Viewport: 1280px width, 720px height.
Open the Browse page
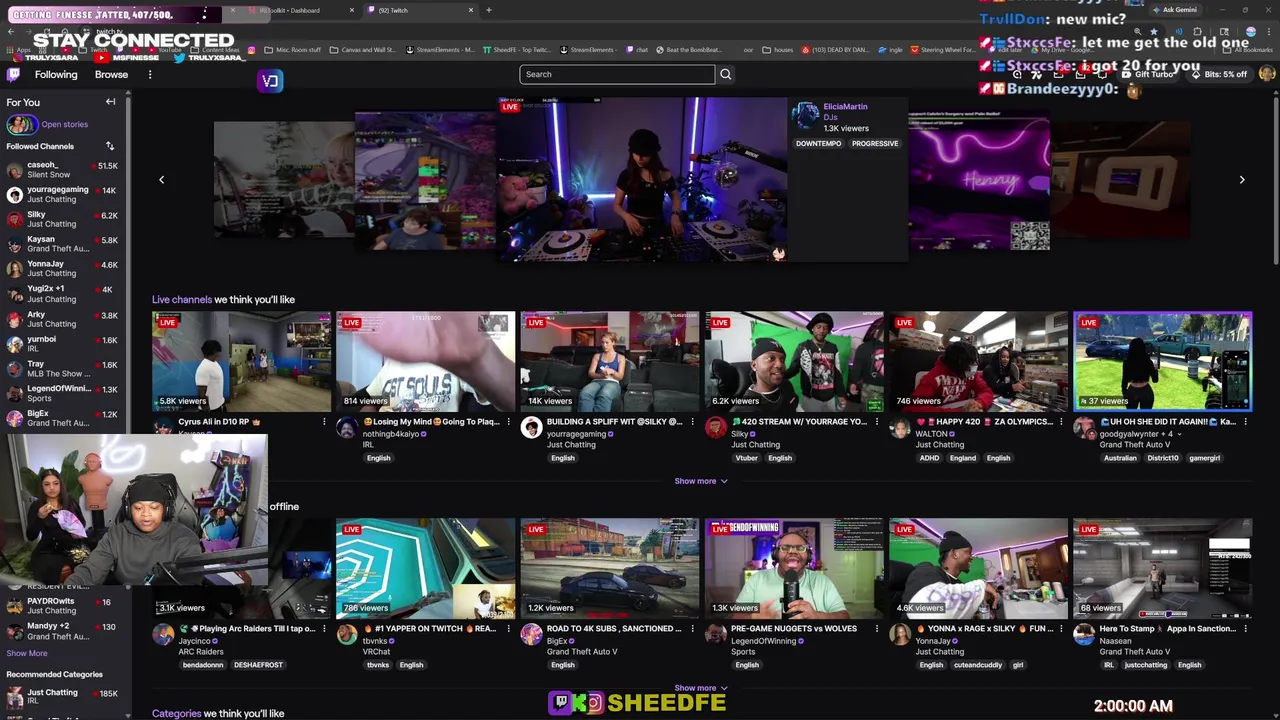click(x=111, y=75)
